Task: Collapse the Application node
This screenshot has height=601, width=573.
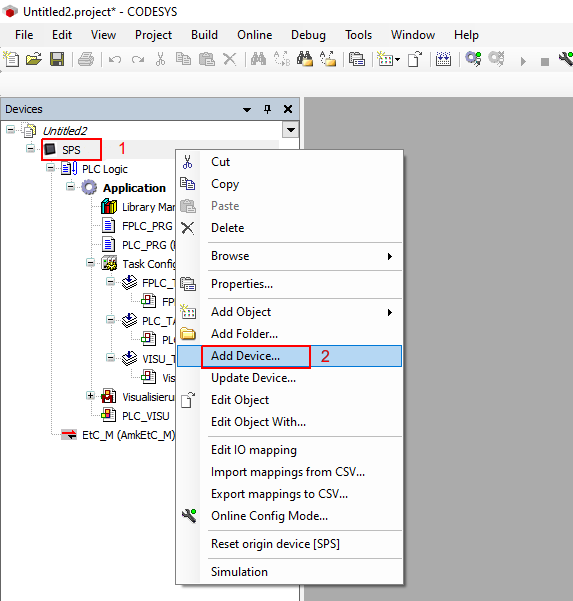Action: (x=70, y=187)
